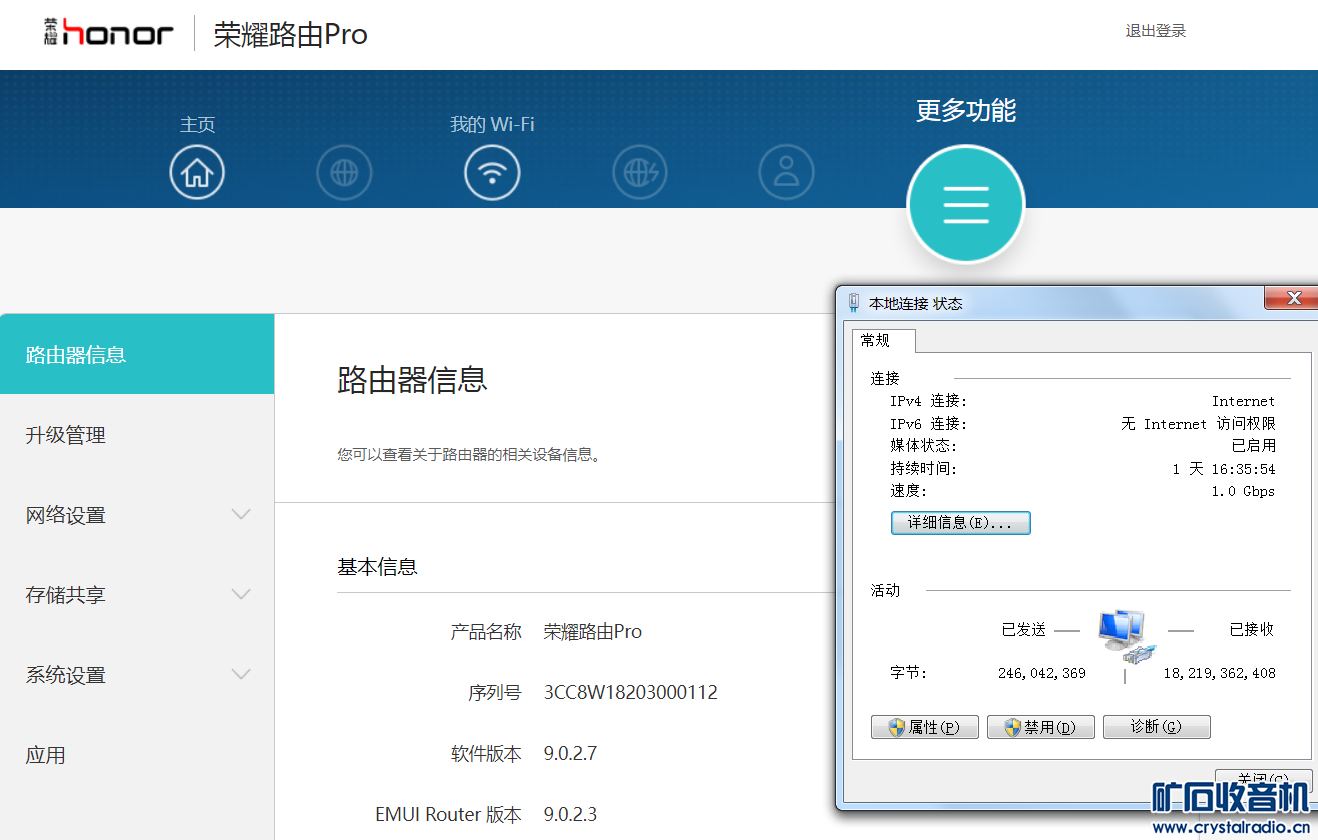1318x840 pixels.
Task: Select 路由器信息 in sidebar
Action: tap(137, 354)
